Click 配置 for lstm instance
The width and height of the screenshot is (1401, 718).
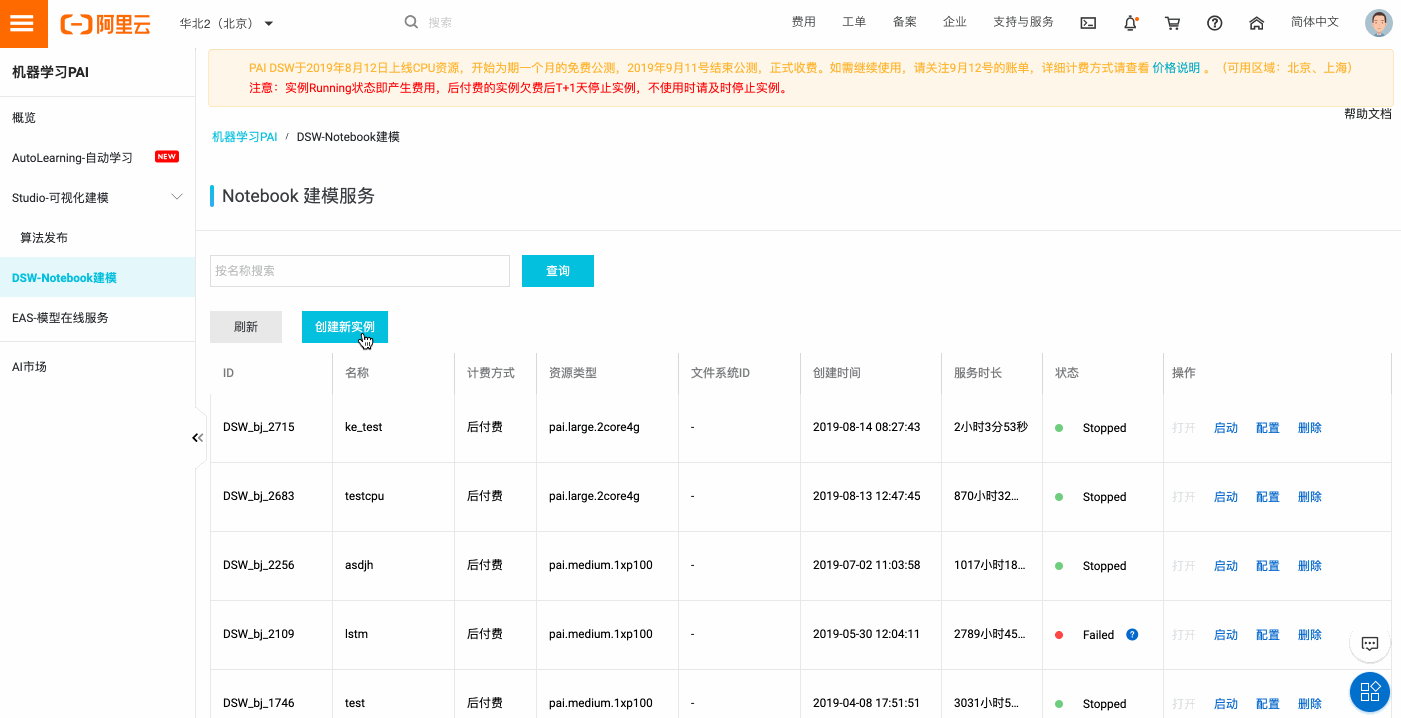pyautogui.click(x=1268, y=635)
